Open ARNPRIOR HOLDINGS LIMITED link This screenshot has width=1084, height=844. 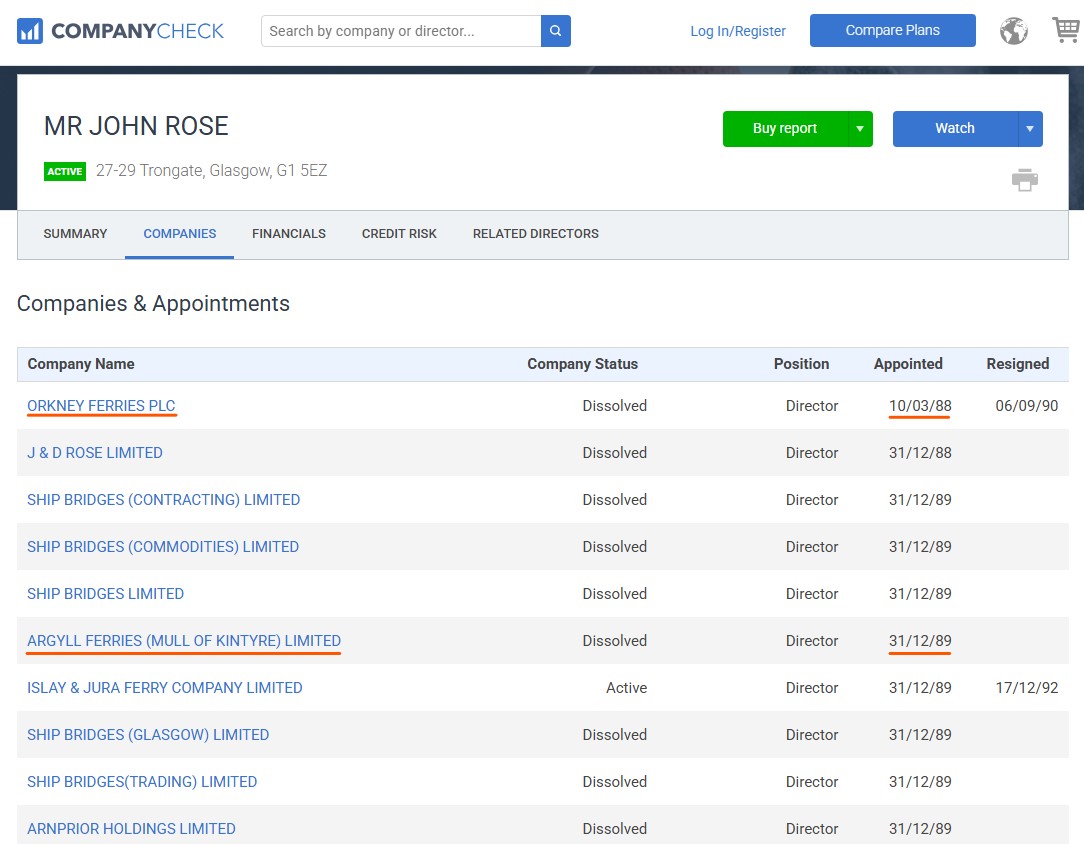[x=131, y=829]
